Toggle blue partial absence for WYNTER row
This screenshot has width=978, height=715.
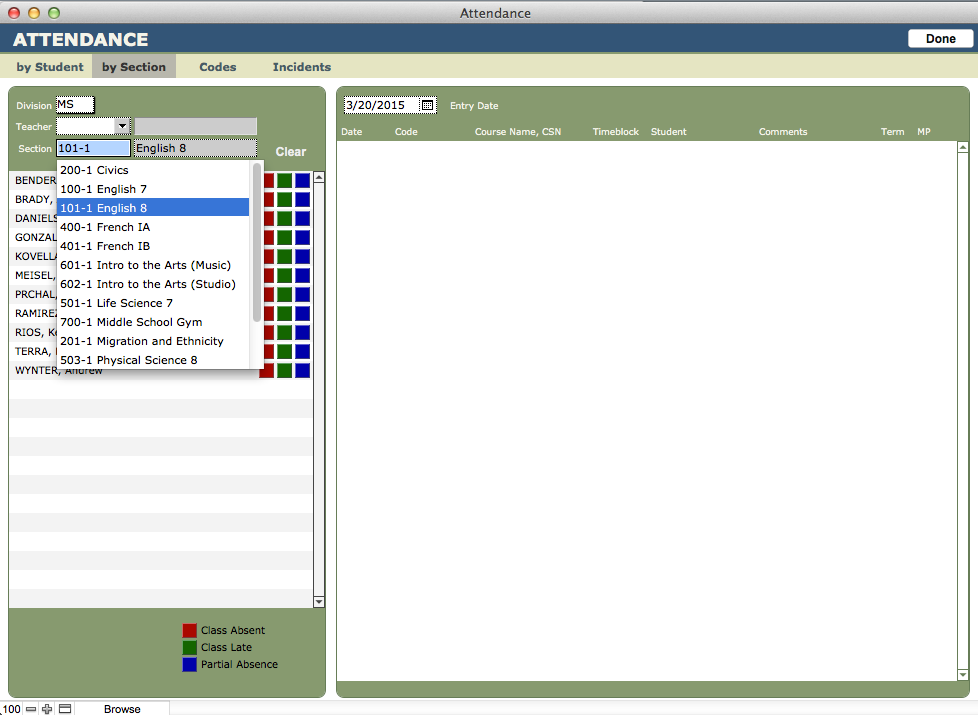302,371
